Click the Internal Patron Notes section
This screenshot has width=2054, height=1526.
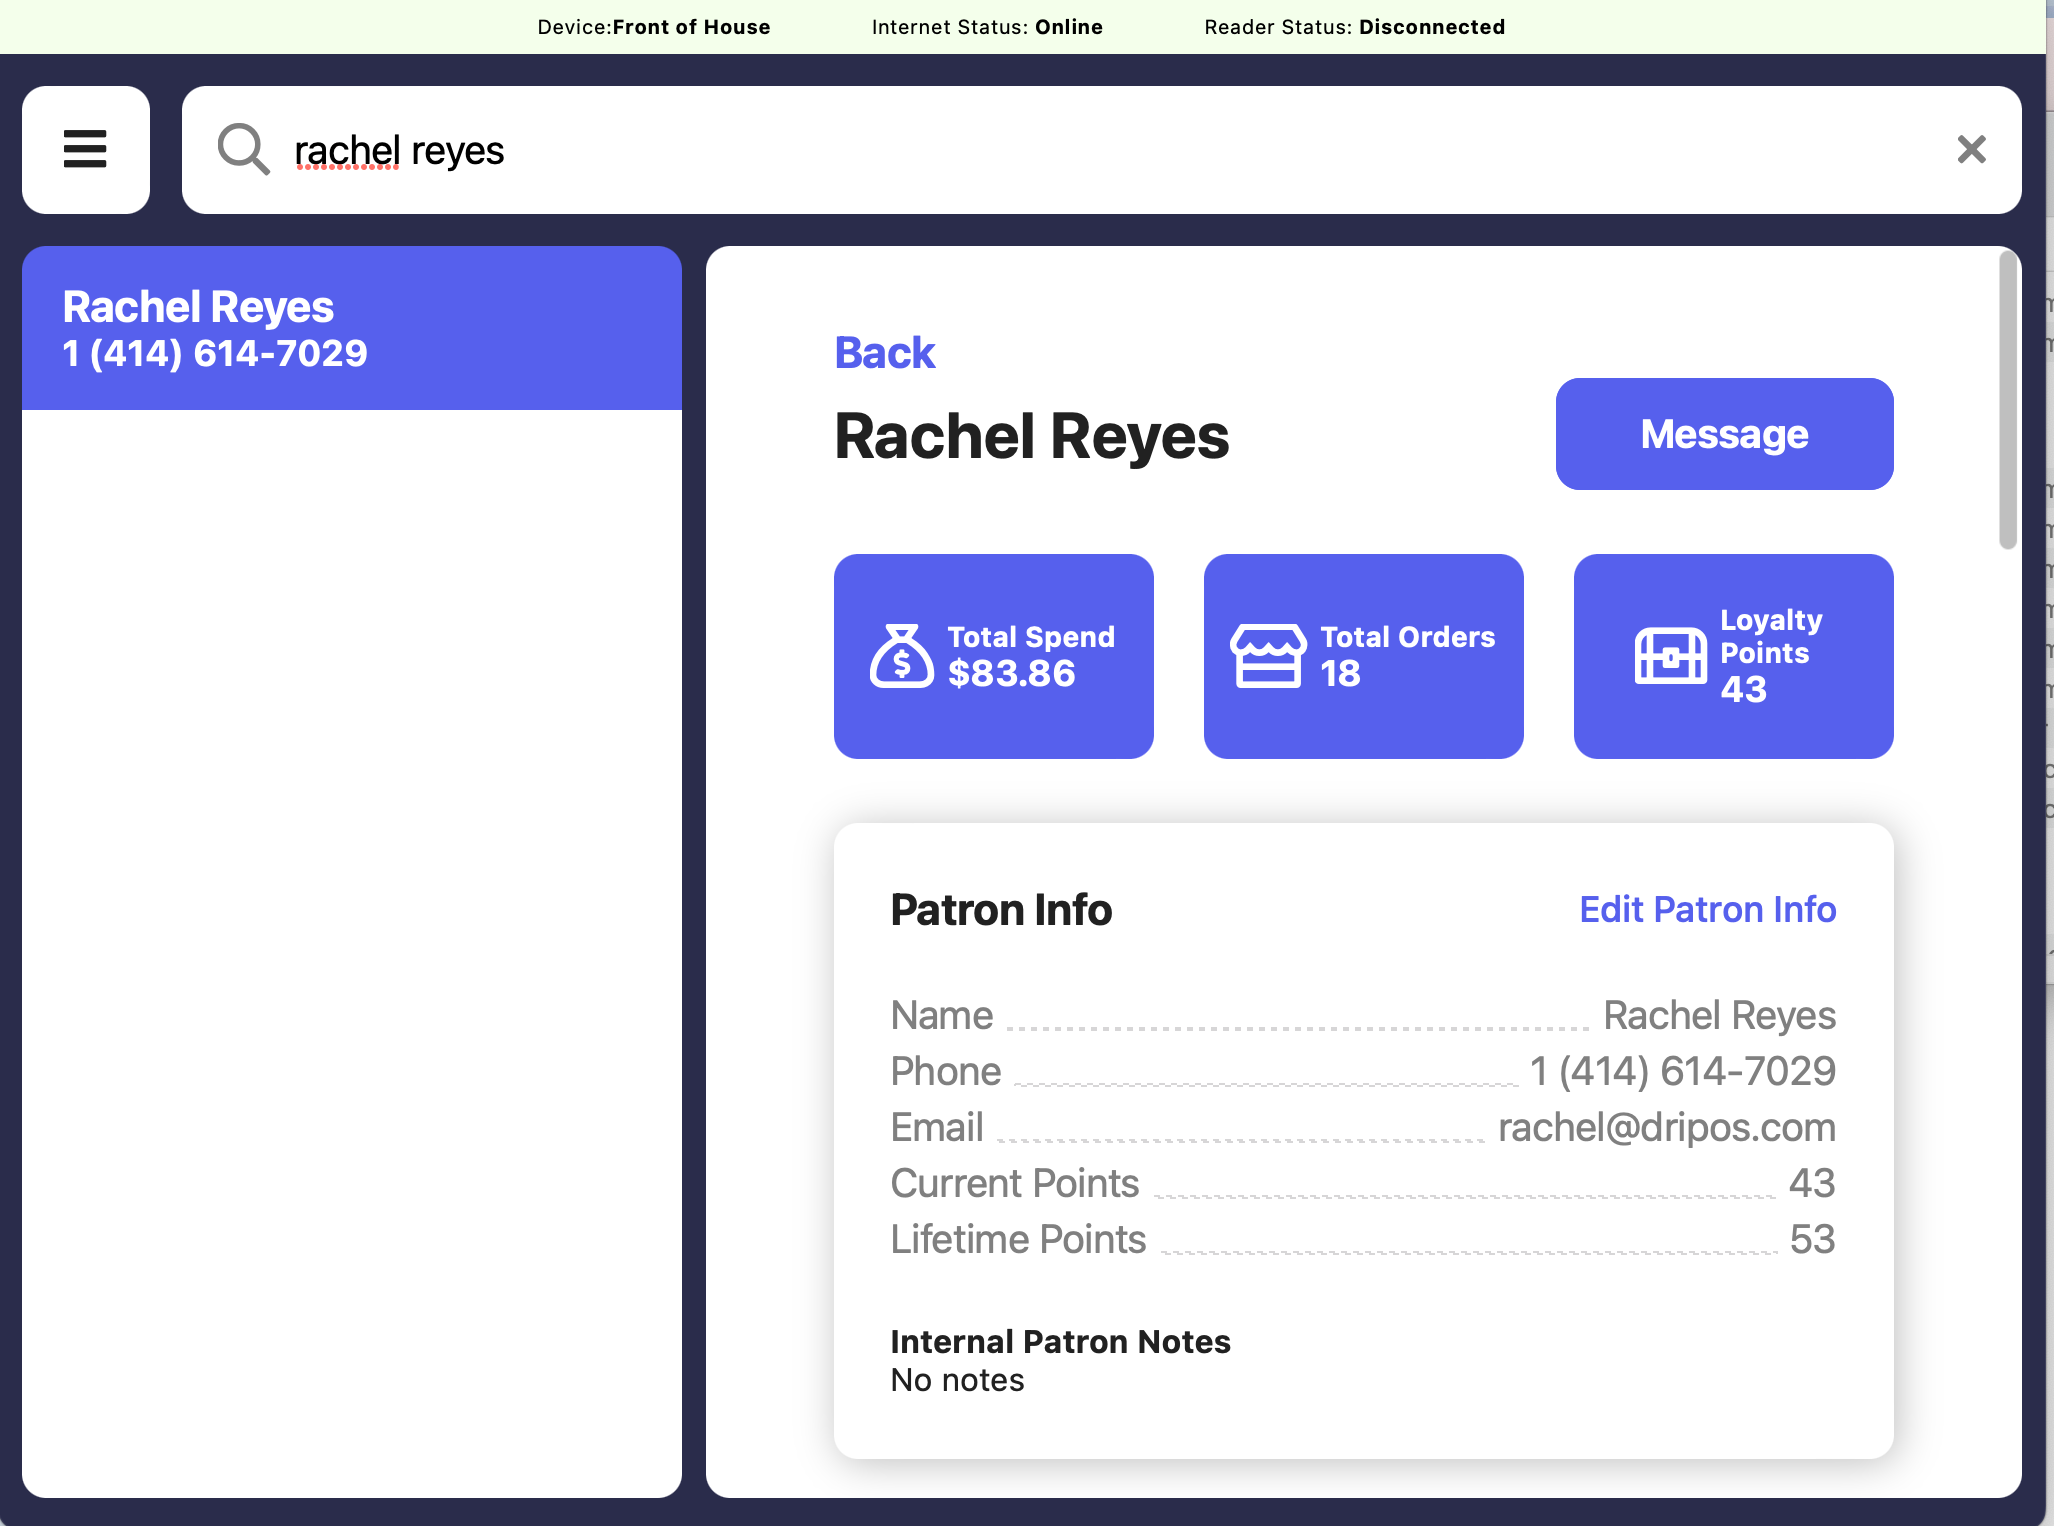(x=1060, y=1360)
